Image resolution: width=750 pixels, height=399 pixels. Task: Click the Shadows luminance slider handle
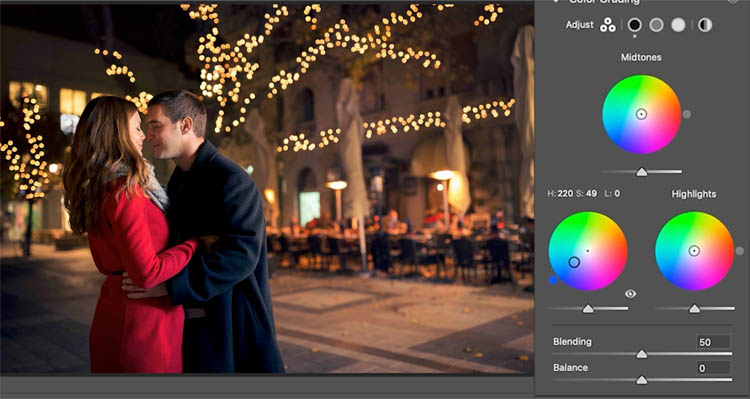(588, 309)
